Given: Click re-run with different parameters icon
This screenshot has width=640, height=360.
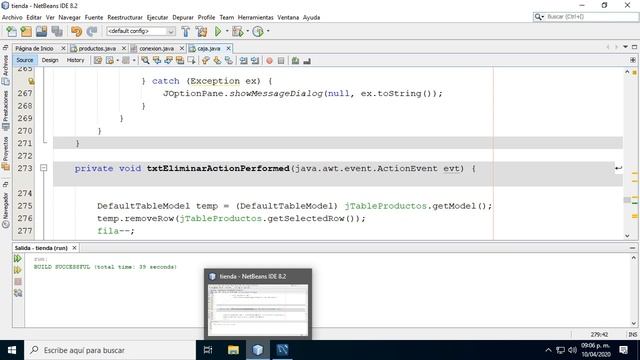Looking at the screenshot, I should click(x=18, y=270).
